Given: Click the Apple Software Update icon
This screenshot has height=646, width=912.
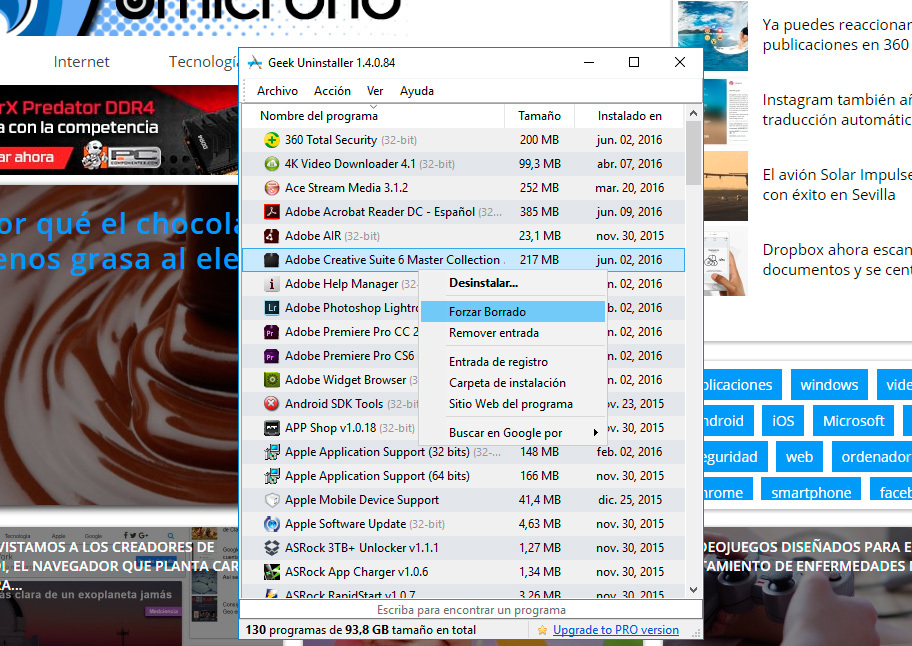Looking at the screenshot, I should (270, 523).
